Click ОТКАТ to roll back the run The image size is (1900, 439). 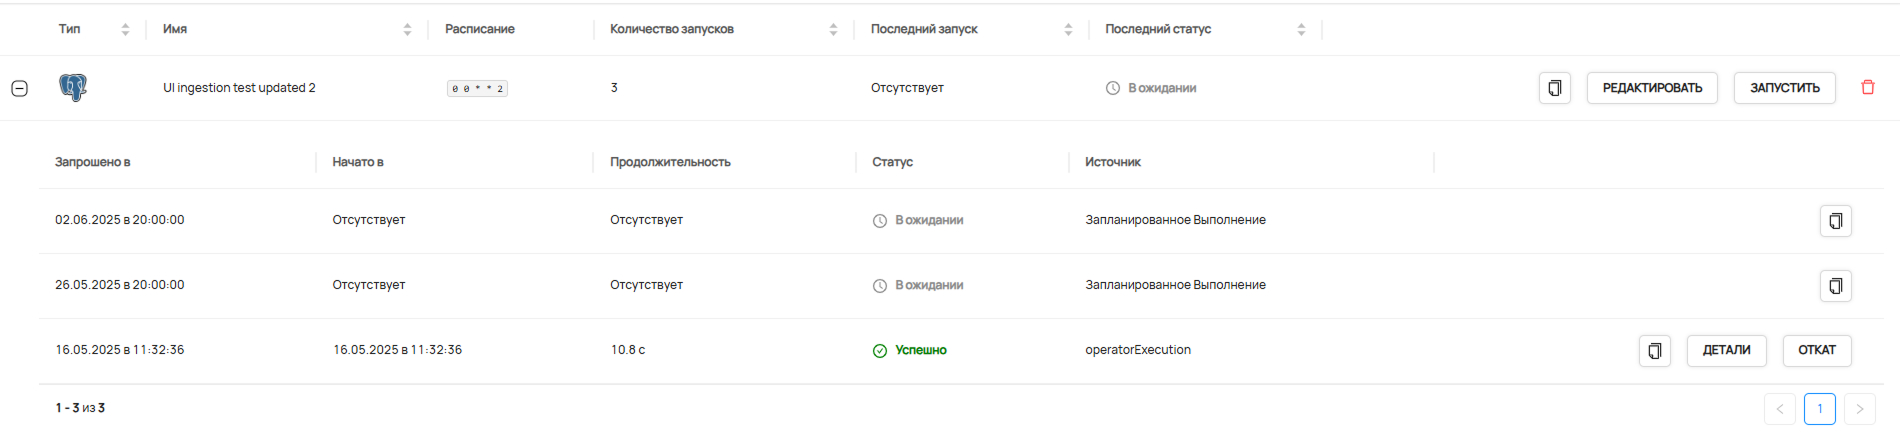point(1816,351)
